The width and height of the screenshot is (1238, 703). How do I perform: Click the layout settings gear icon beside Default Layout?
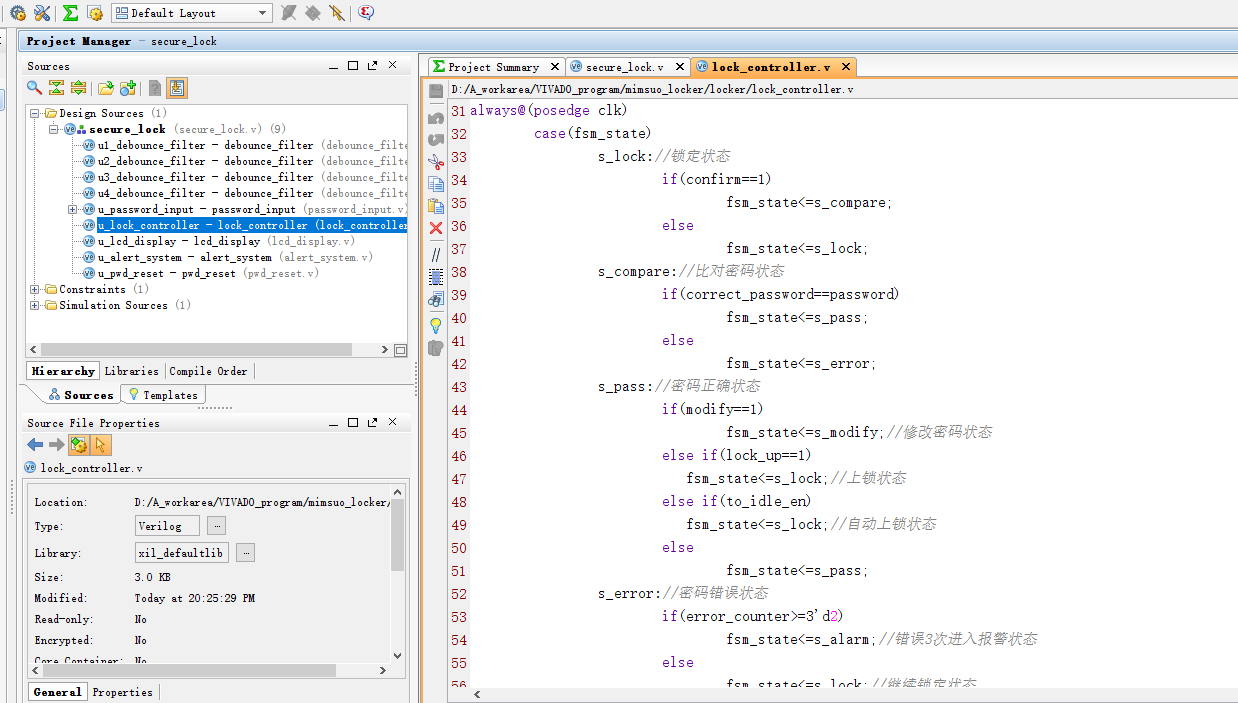(95, 13)
